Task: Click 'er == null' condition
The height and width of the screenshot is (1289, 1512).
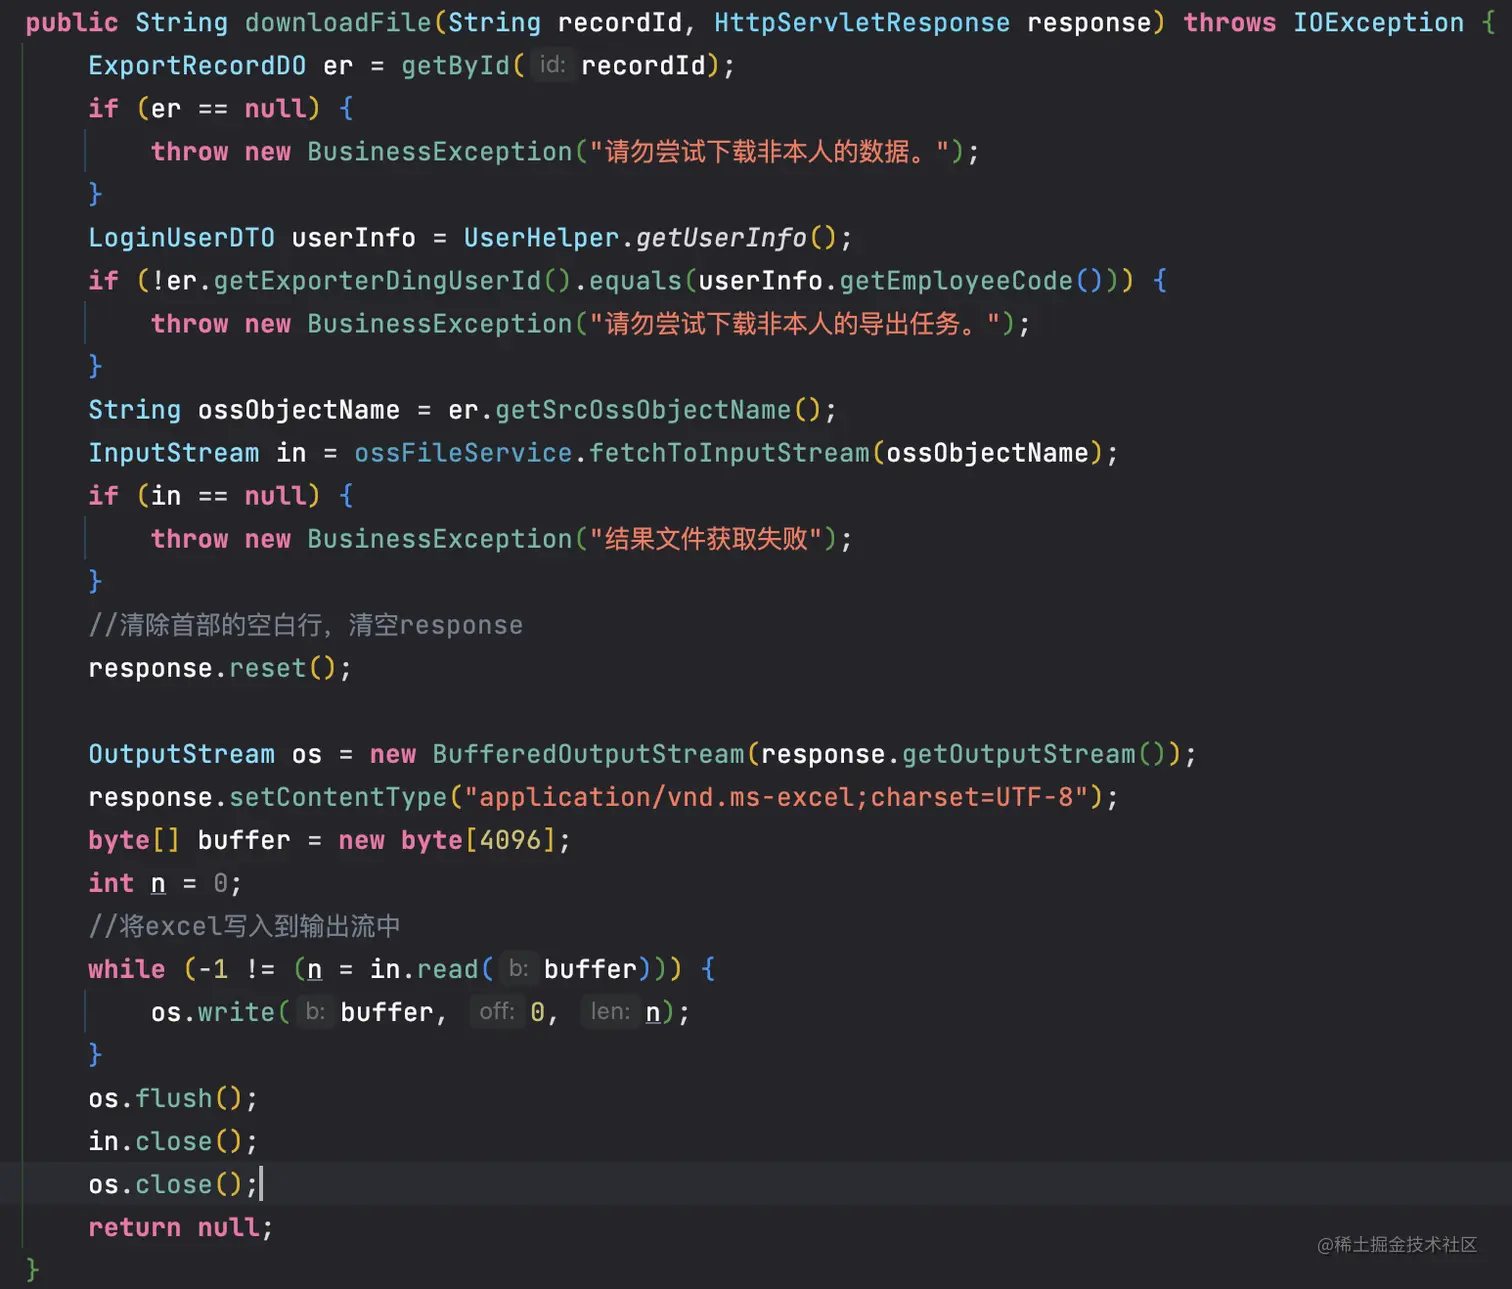Action: [228, 108]
